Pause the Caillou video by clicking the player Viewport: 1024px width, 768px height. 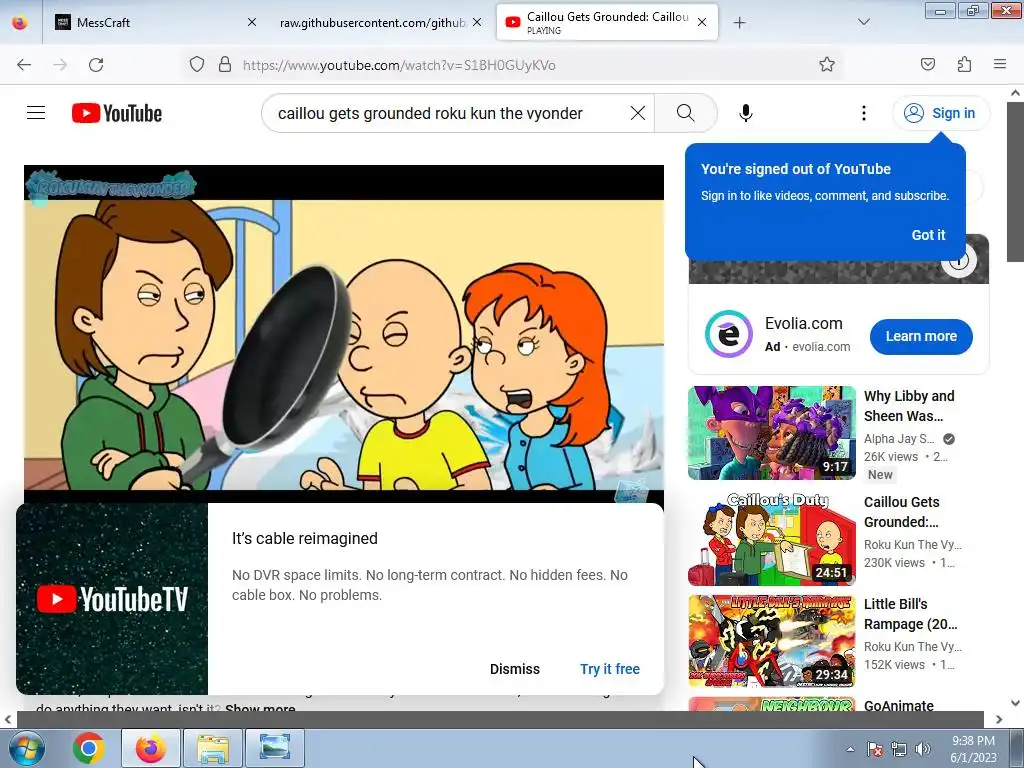[x=344, y=333]
